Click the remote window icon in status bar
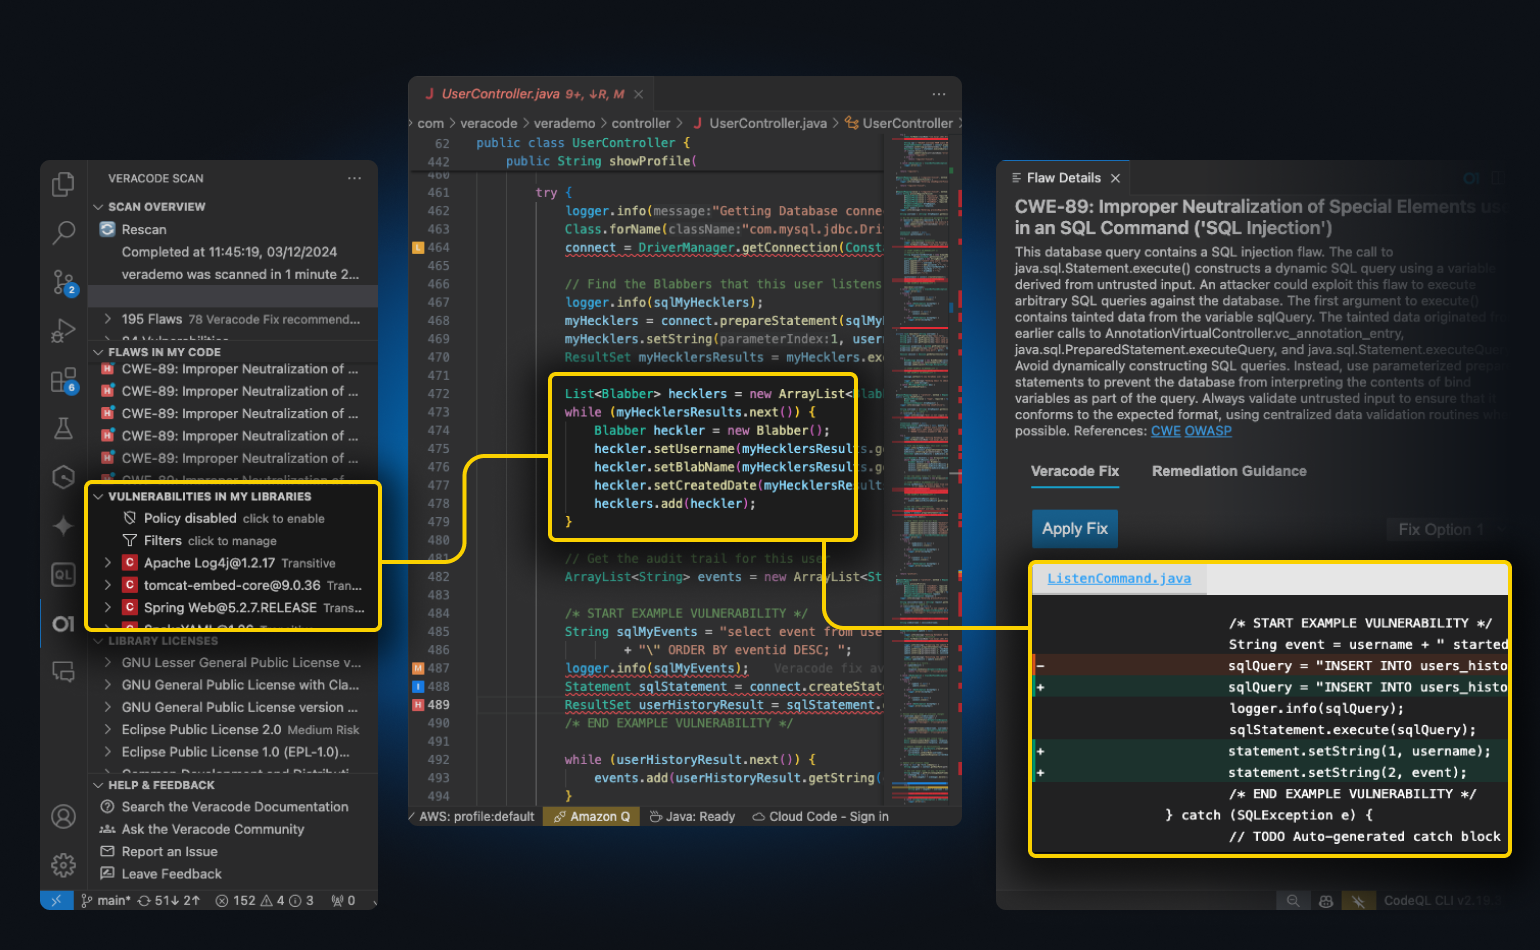 coord(56,900)
